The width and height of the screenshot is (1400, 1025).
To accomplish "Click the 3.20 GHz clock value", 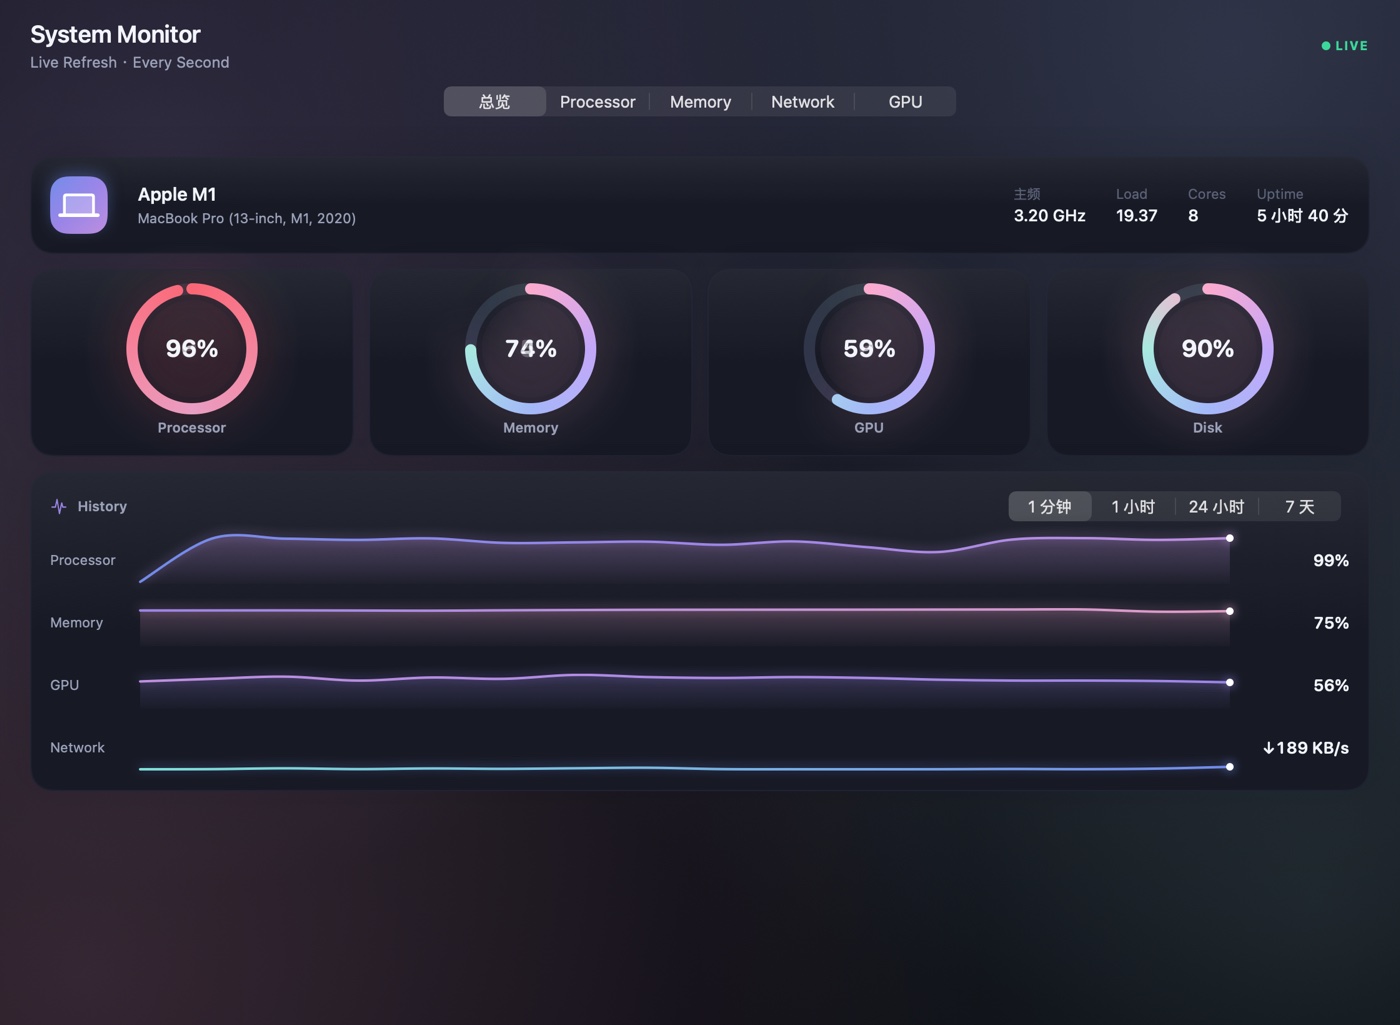I will 1050,216.
